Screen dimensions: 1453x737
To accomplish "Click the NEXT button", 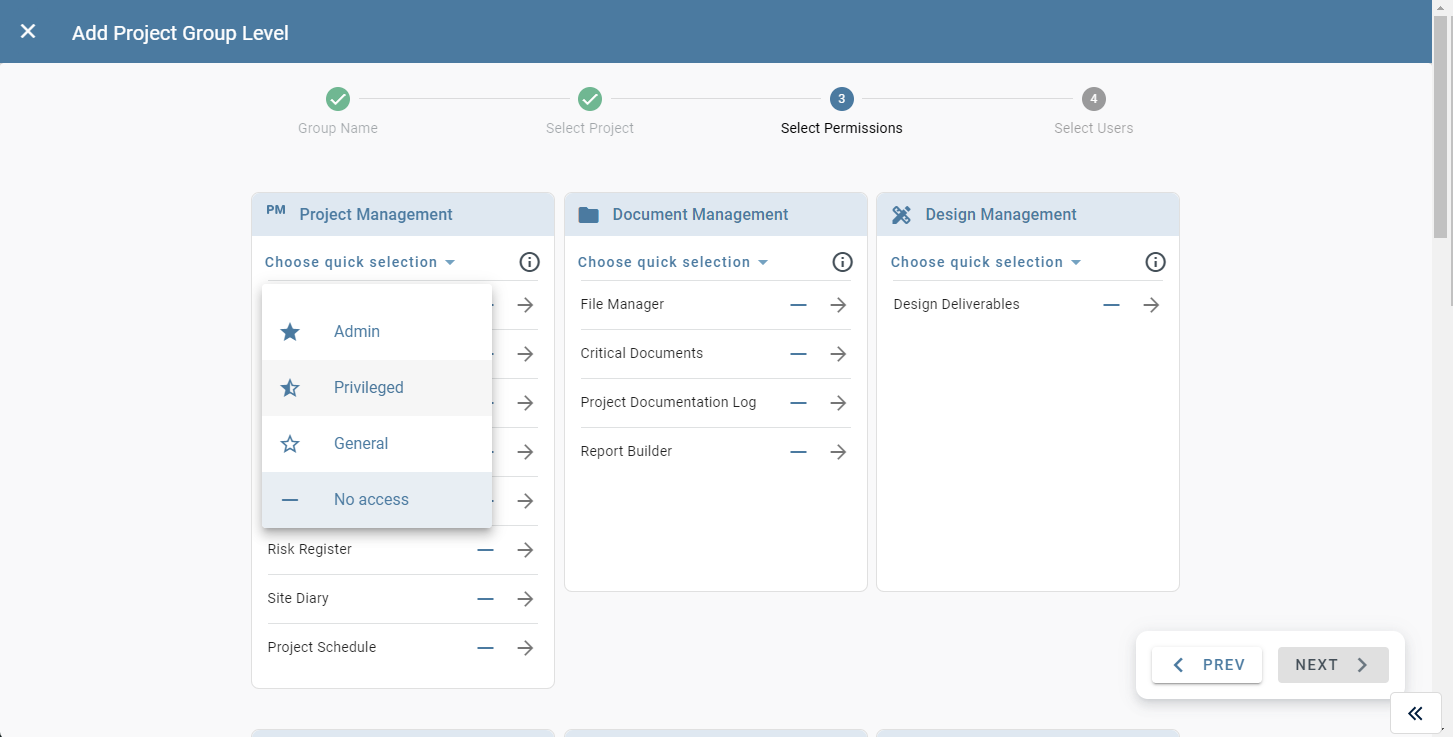I will pos(1333,664).
